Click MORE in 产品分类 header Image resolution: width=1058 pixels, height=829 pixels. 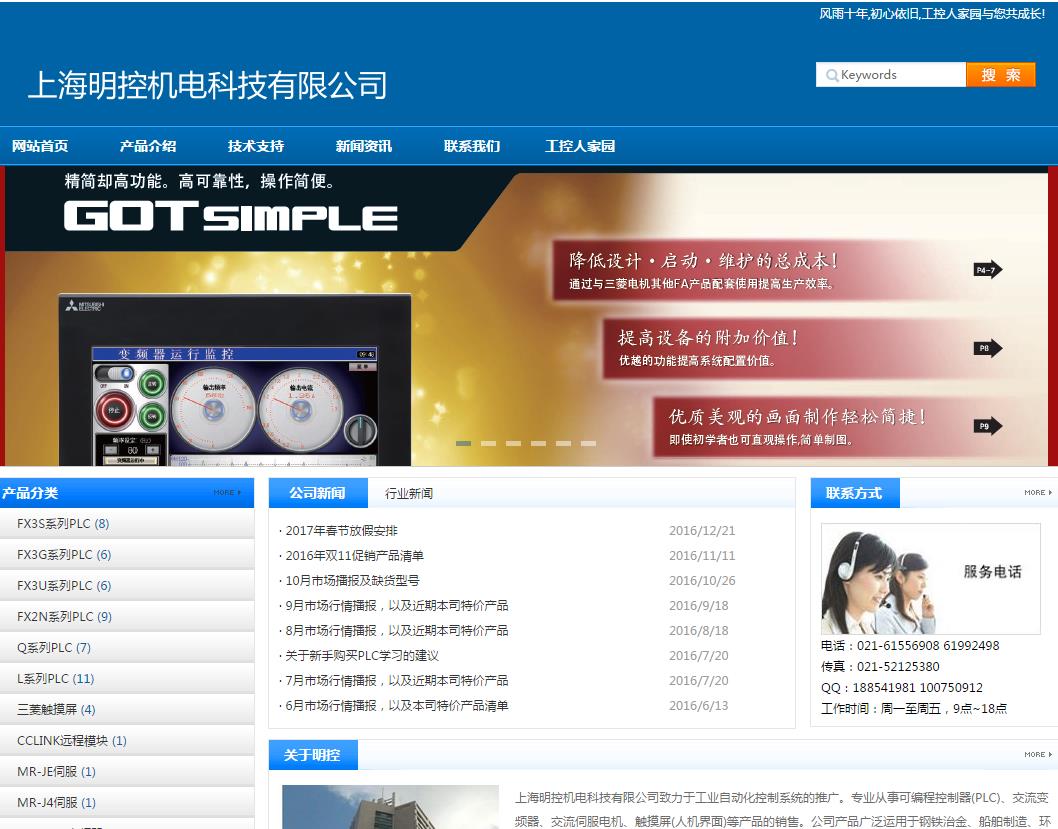[227, 492]
